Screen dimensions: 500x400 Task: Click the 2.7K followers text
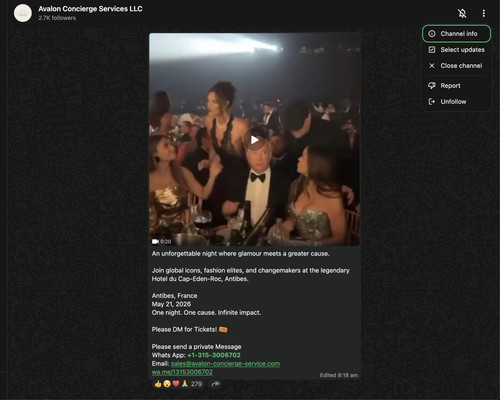click(x=57, y=18)
